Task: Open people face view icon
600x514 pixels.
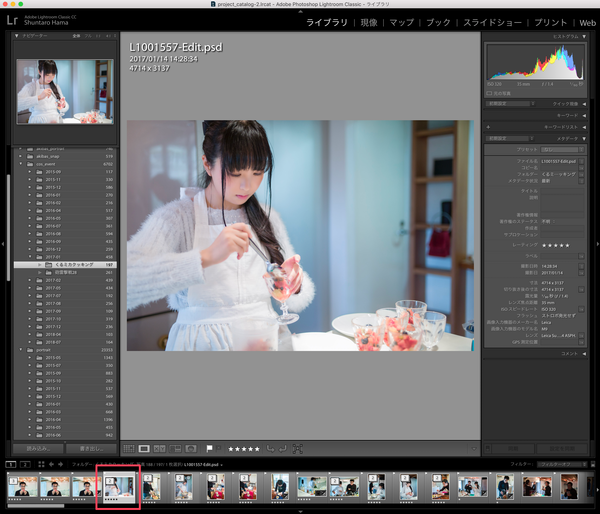Action: pyautogui.click(x=191, y=449)
